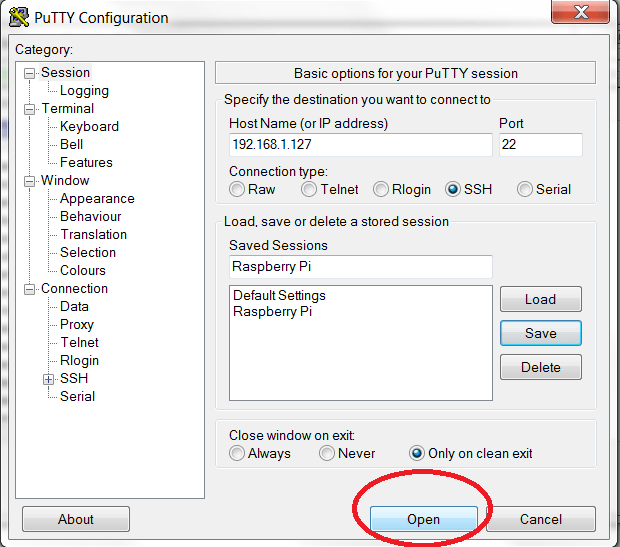Select Appearance under Window category
The width and height of the screenshot is (620, 547).
pos(97,199)
